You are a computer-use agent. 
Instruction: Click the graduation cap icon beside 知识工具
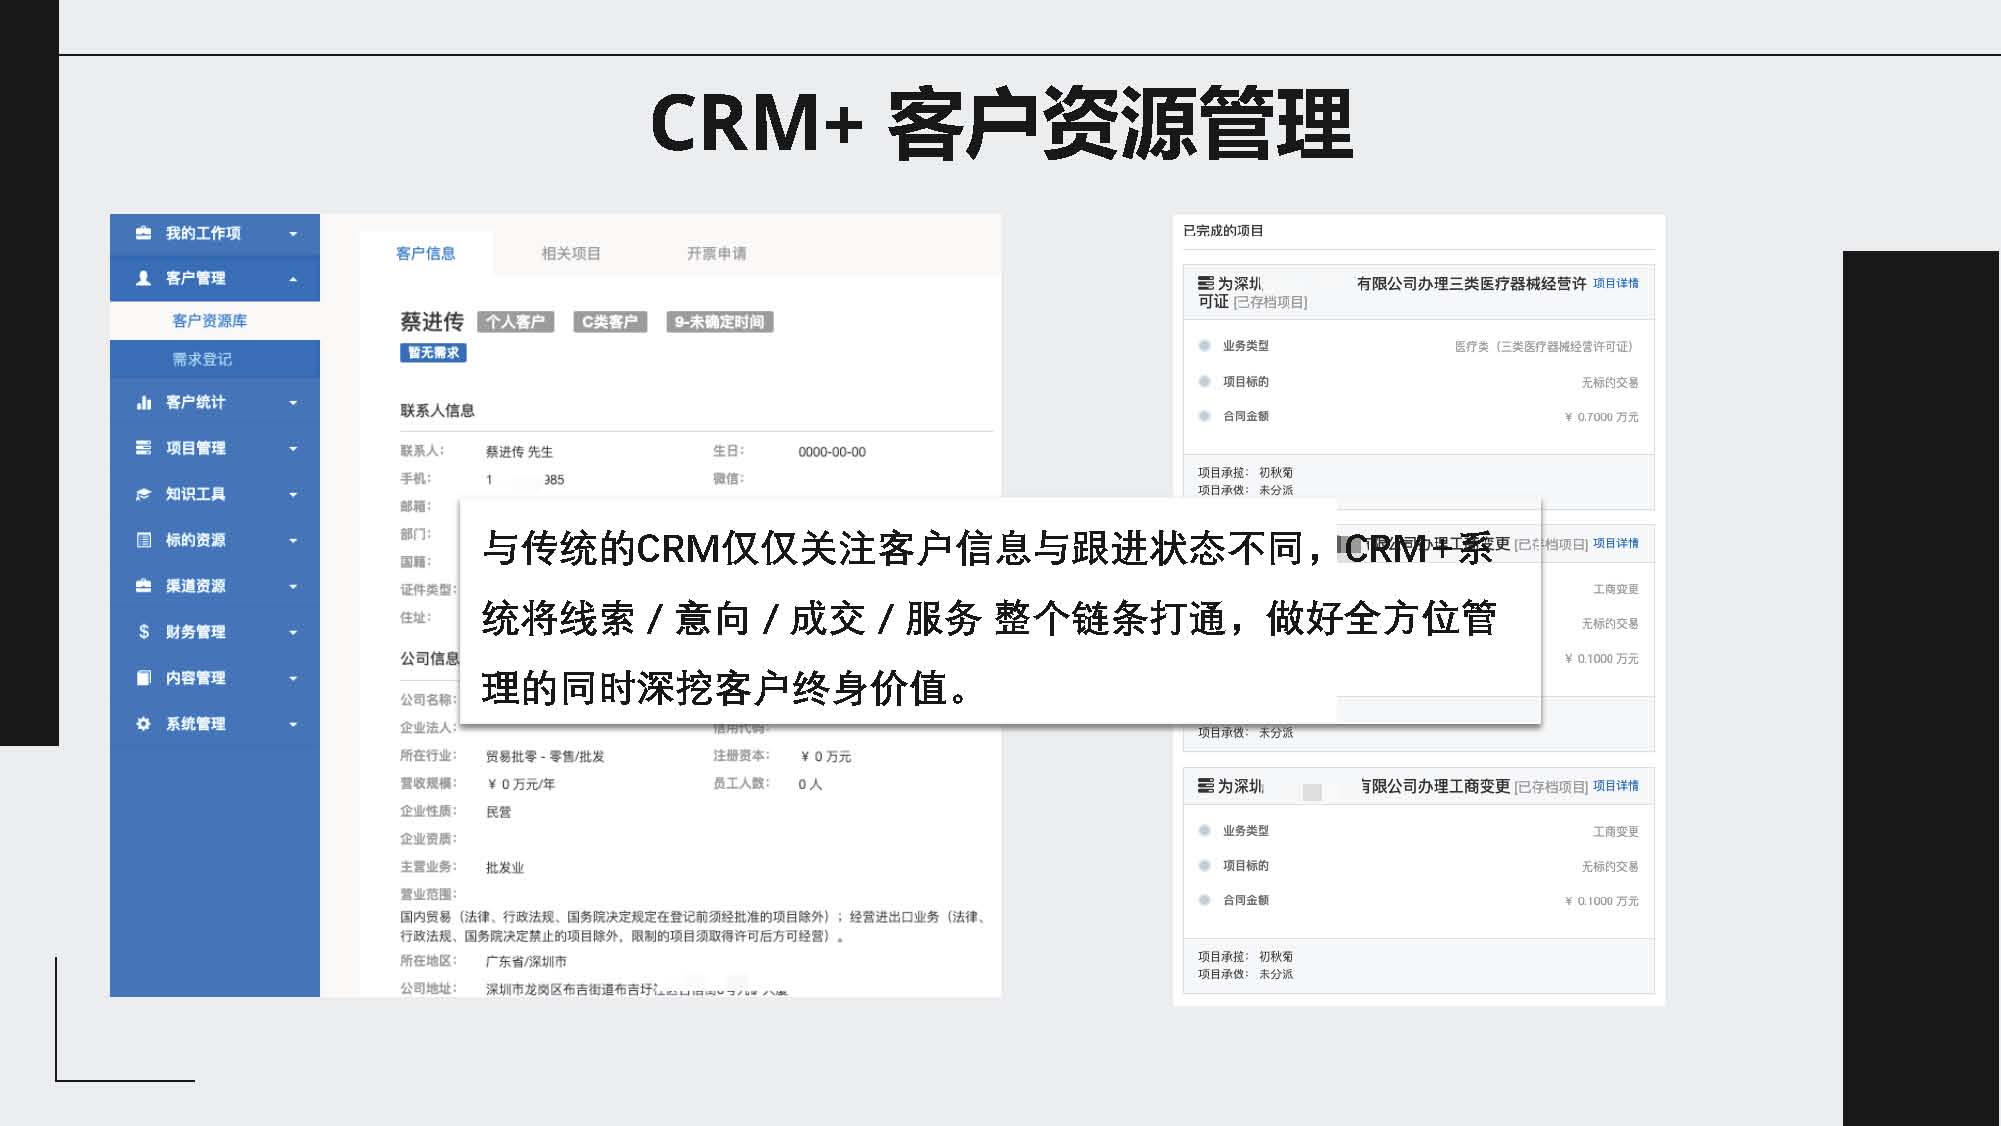143,494
